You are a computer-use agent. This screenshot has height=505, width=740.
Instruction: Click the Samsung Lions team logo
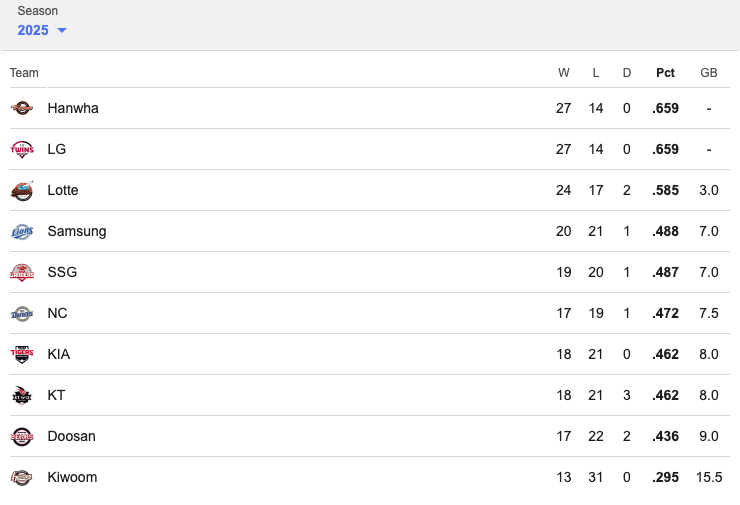pos(22,231)
